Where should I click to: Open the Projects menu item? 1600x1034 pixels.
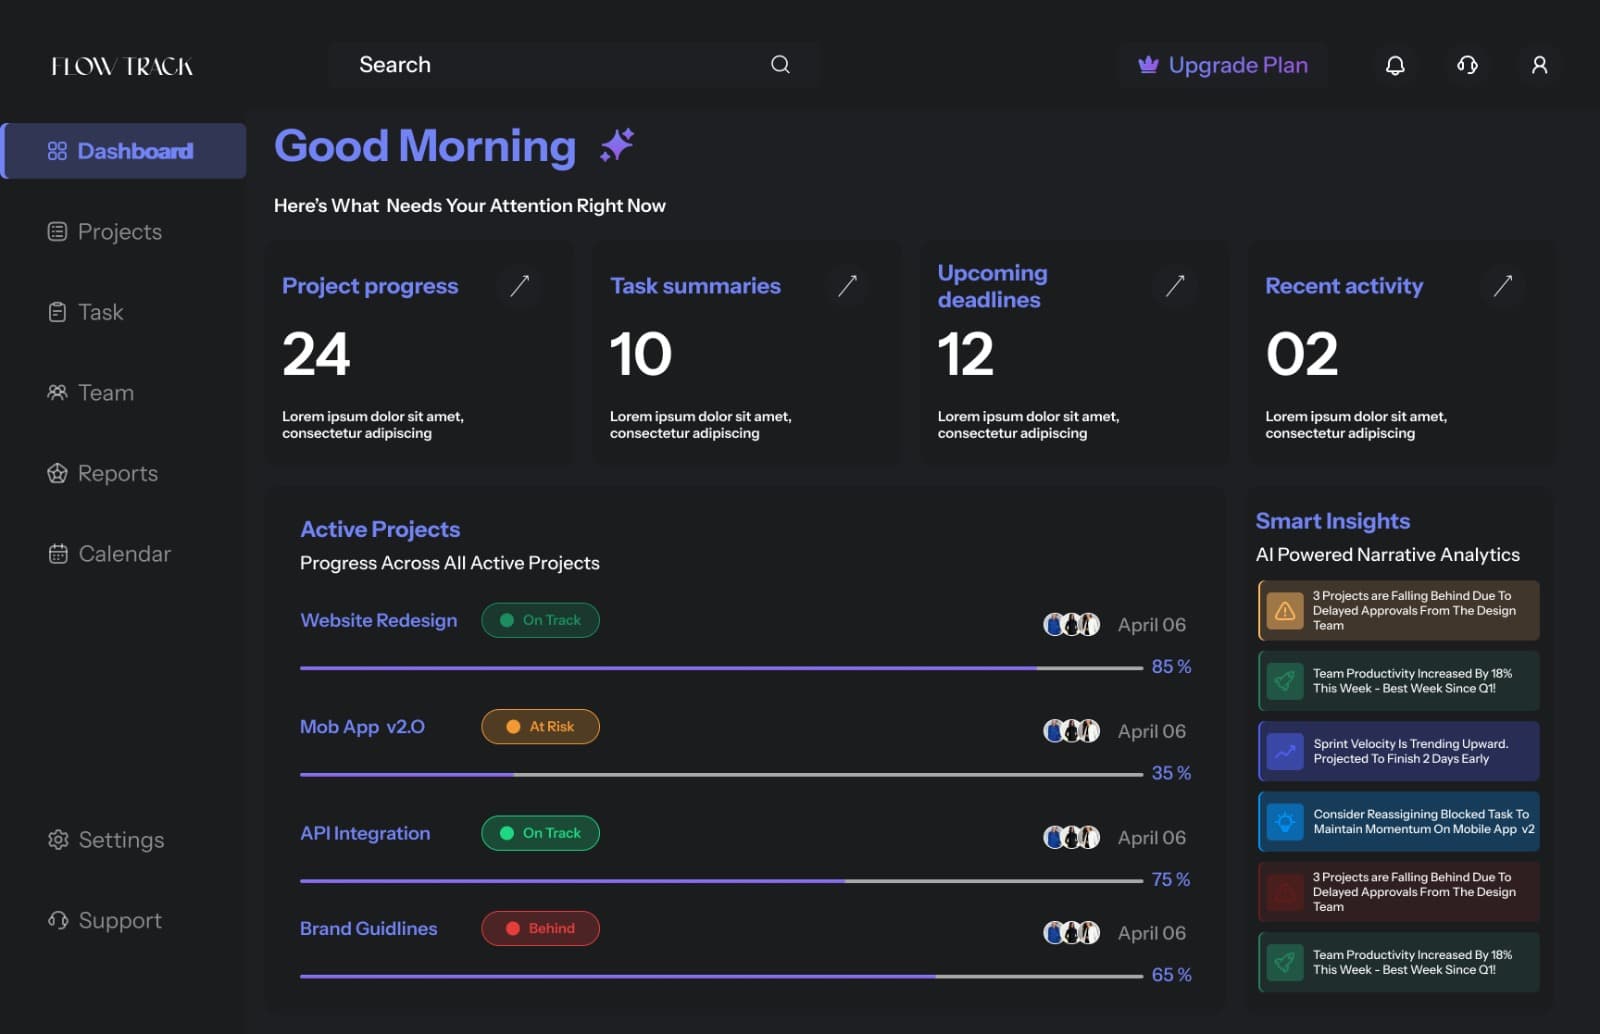tap(105, 231)
